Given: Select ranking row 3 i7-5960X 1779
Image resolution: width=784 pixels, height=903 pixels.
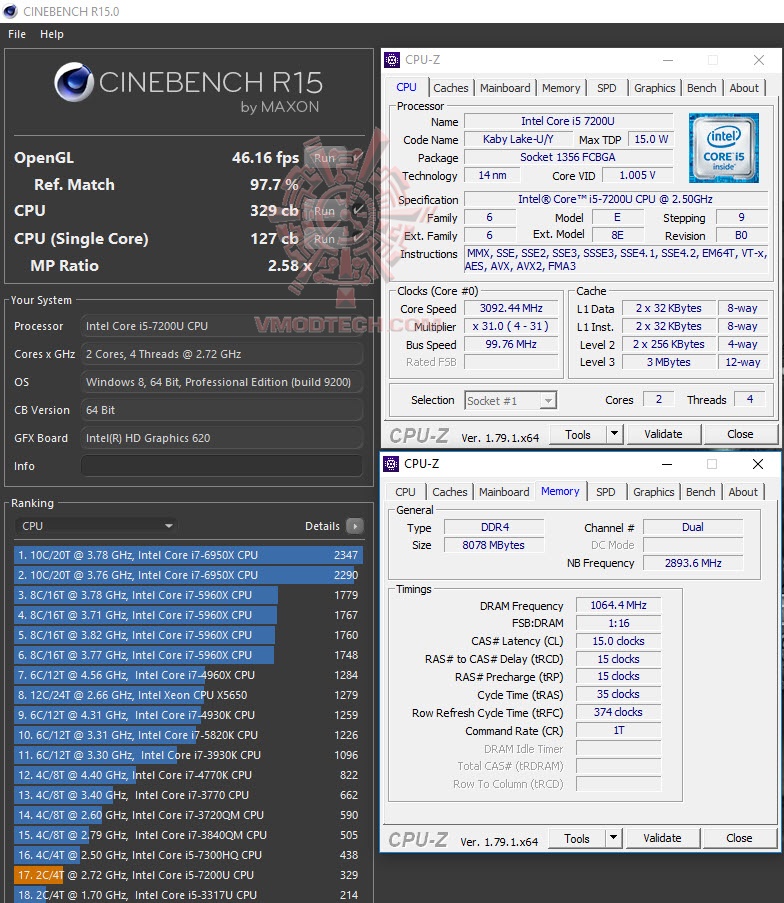Looking at the screenshot, I should (x=188, y=595).
